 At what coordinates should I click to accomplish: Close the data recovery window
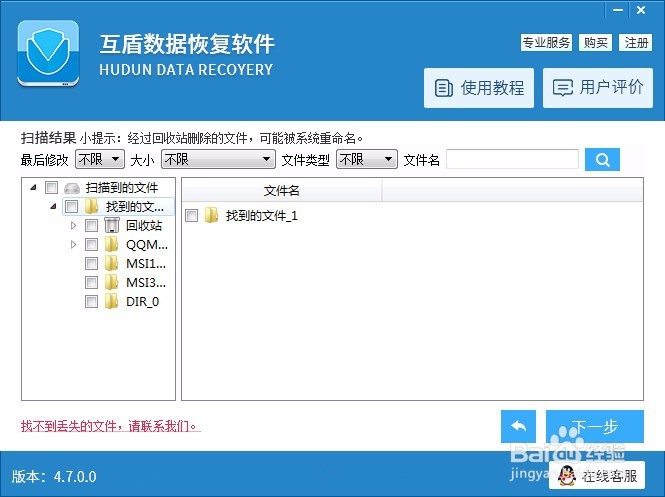(641, 10)
